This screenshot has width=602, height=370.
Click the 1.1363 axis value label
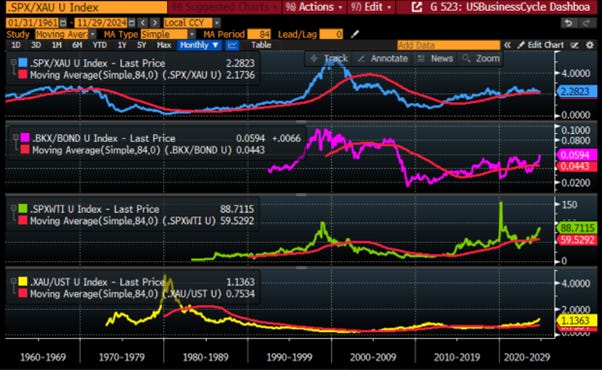click(x=577, y=320)
